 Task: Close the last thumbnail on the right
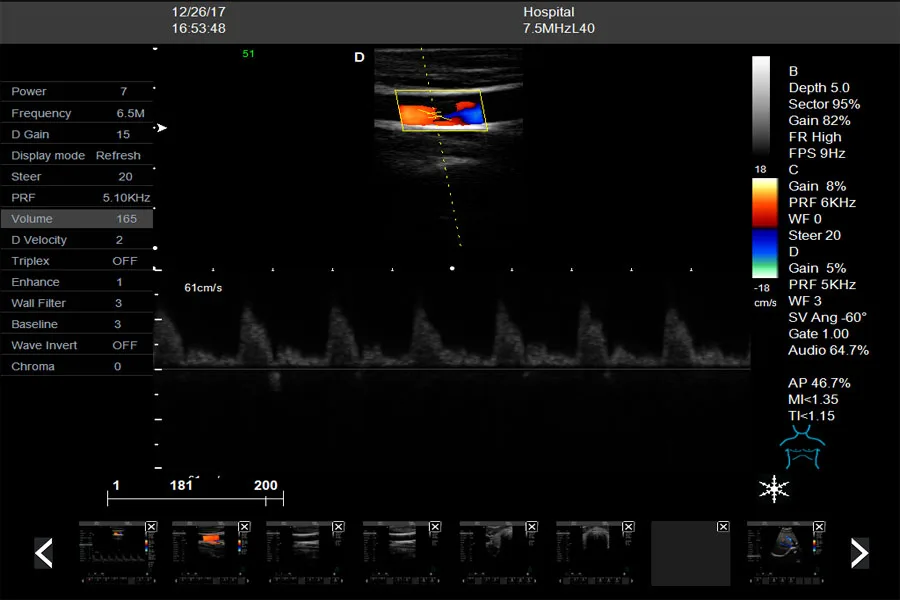tap(819, 526)
